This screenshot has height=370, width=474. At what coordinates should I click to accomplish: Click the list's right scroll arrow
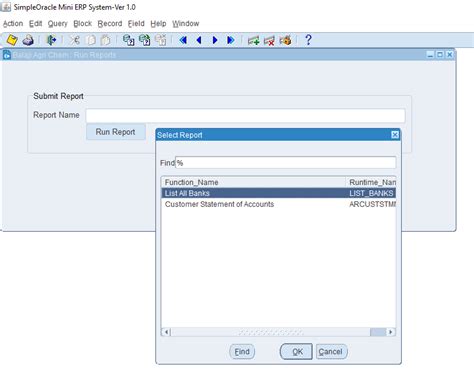(391, 332)
